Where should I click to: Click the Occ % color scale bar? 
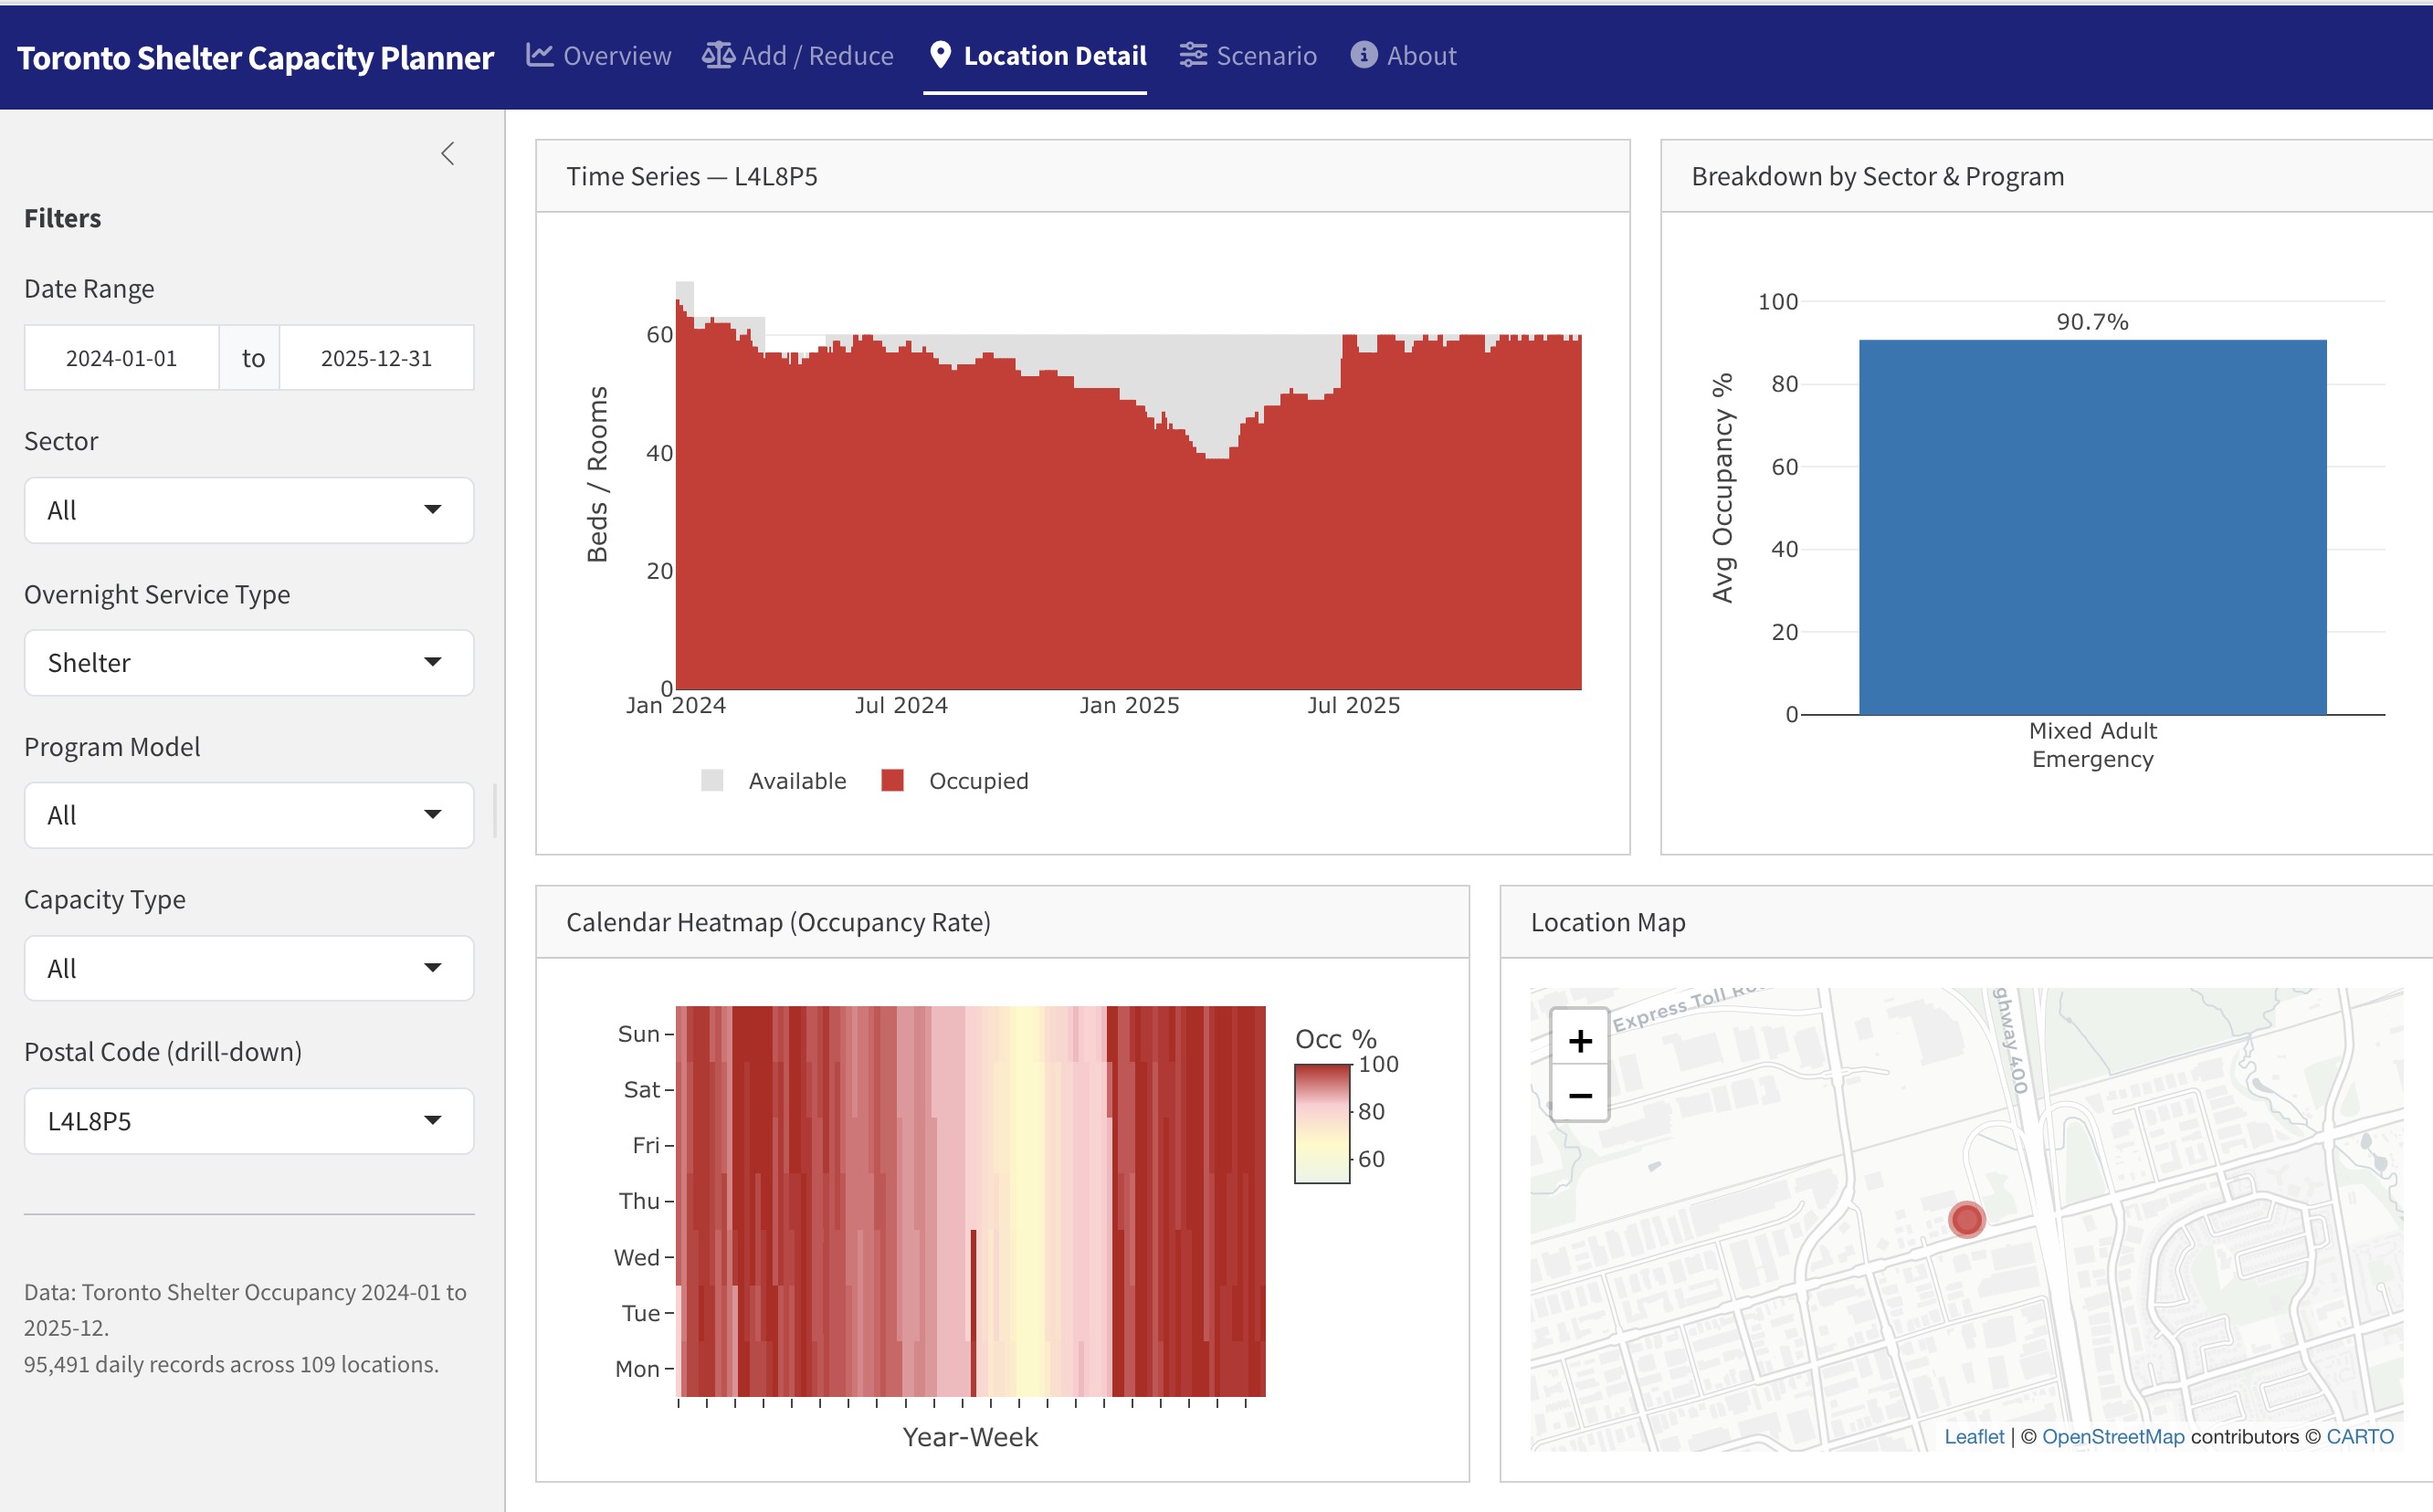tap(1322, 1124)
